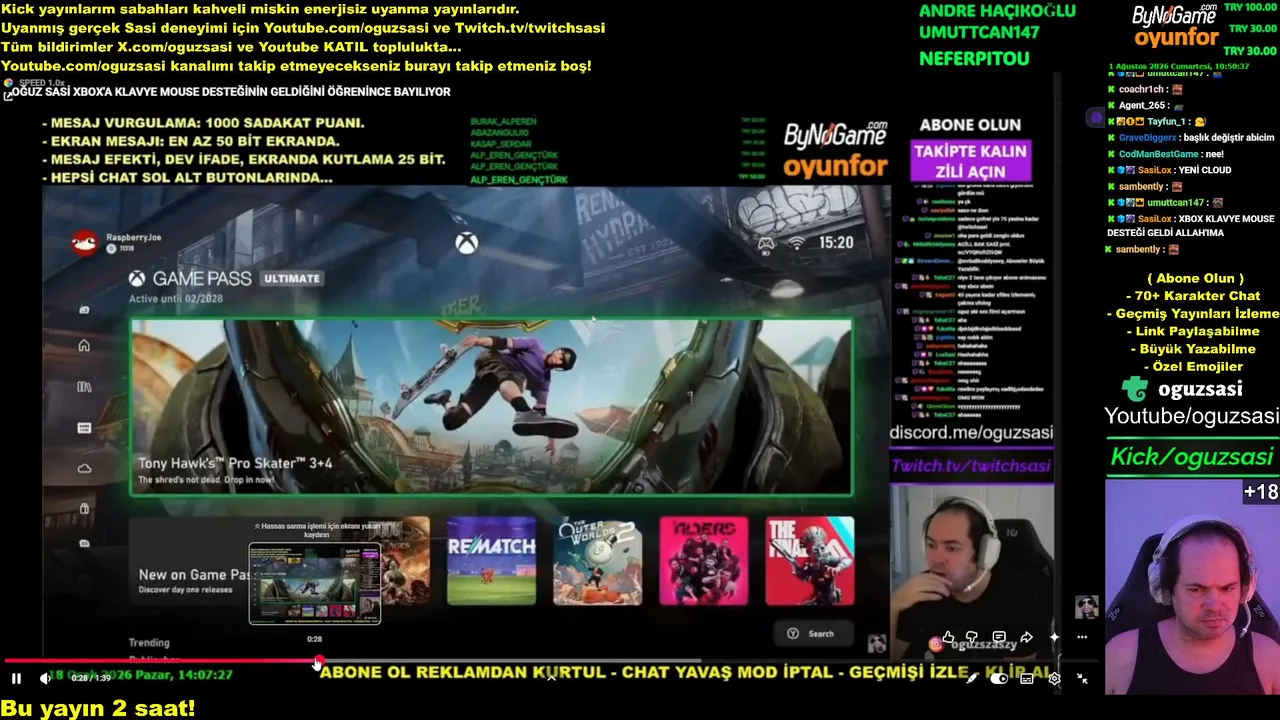Open the comments icon in the player
This screenshot has width=1280, height=720.
[x=999, y=637]
